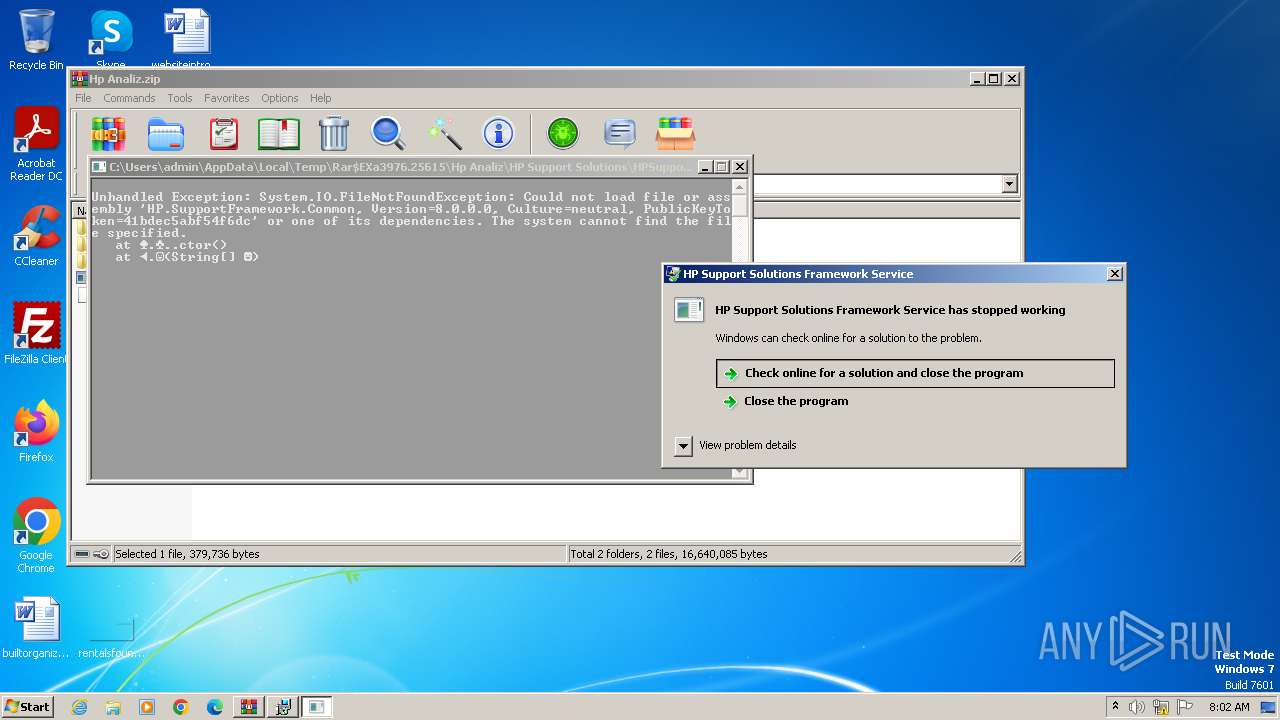Click the 'Selected 1 file, 379,736 bytes' status text
1280x720 pixels.
pos(187,554)
